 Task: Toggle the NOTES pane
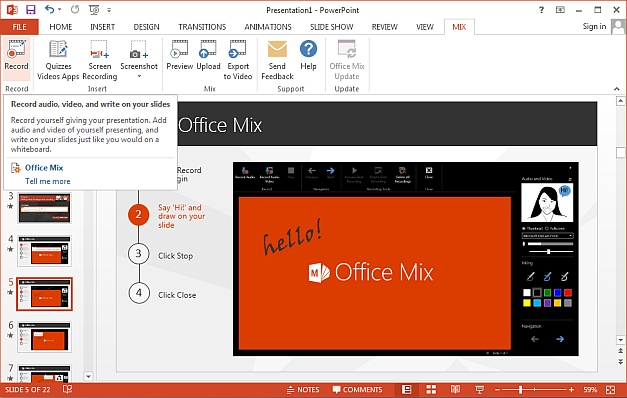303,390
